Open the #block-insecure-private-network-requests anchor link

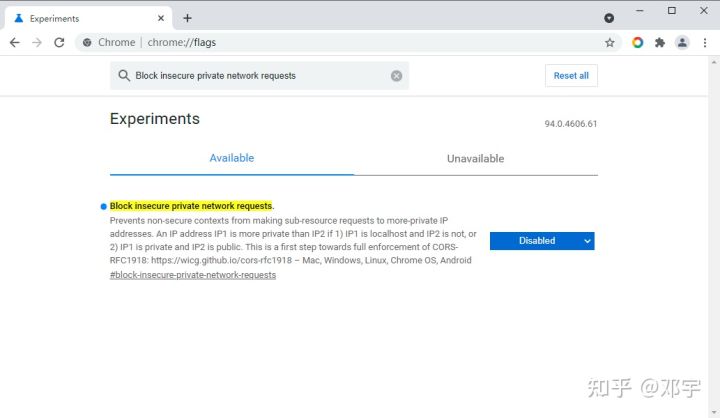click(193, 275)
